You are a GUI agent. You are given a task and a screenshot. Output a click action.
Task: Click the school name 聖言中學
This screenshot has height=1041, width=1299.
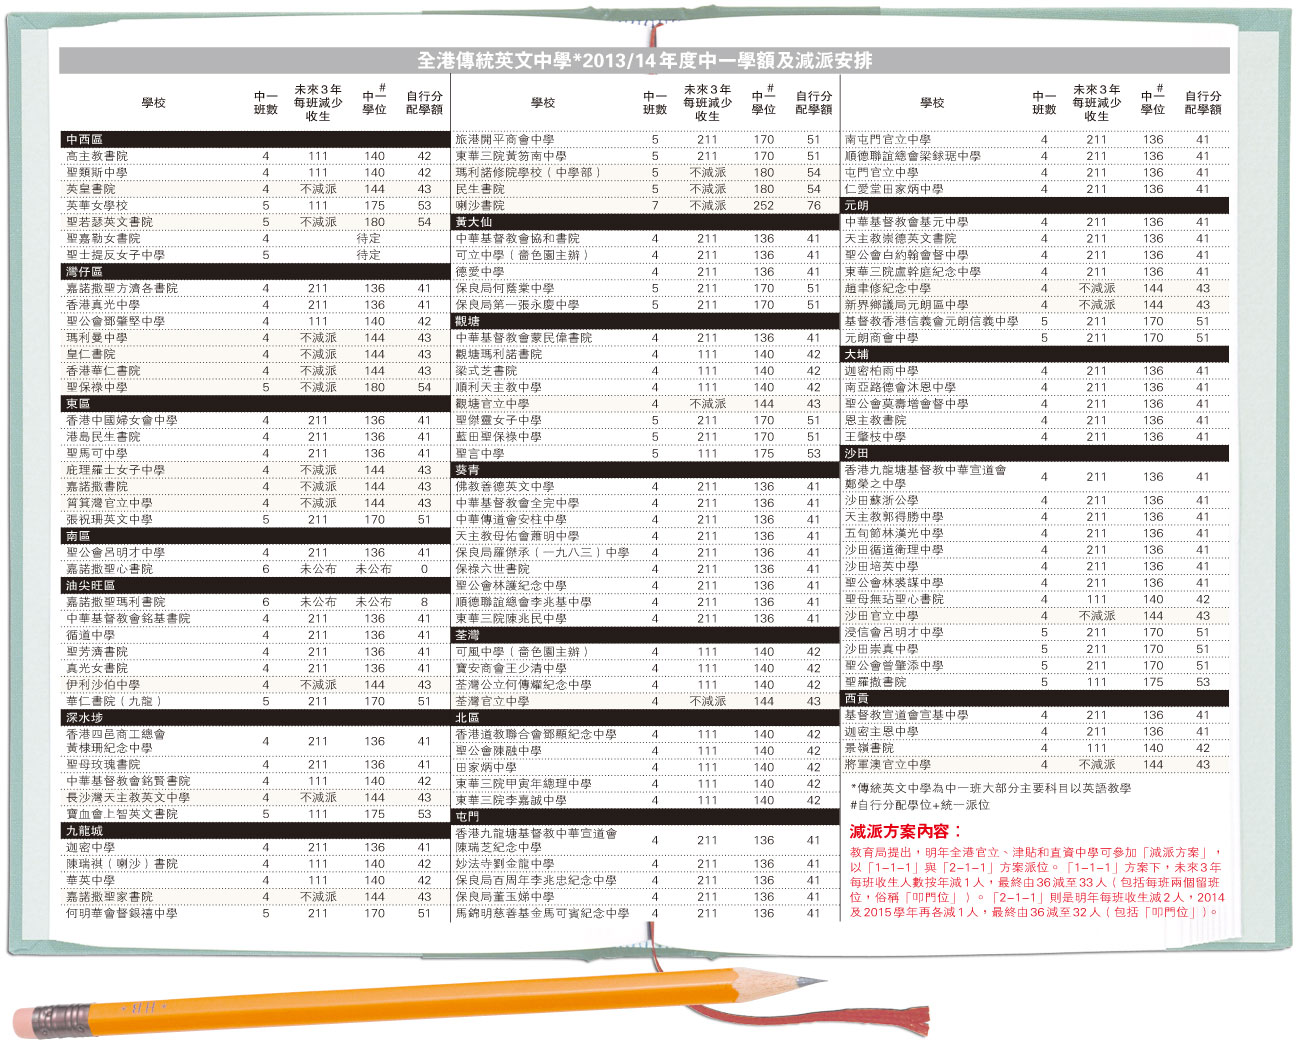pyautogui.click(x=480, y=453)
